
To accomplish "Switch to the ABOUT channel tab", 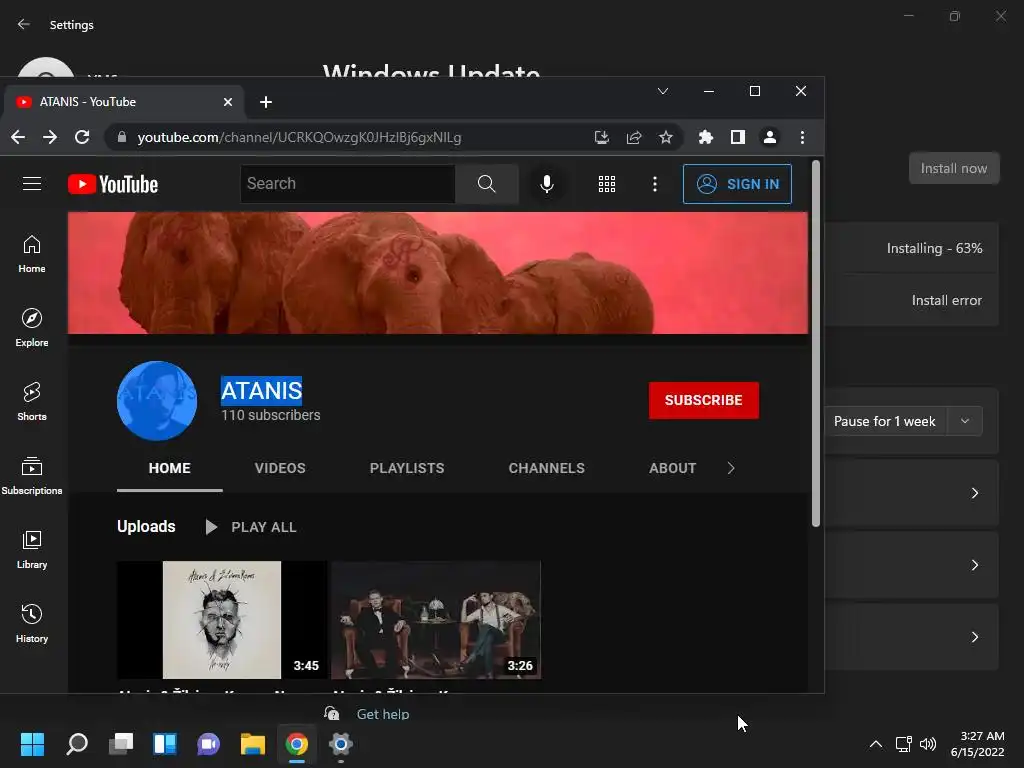I will pos(673,468).
